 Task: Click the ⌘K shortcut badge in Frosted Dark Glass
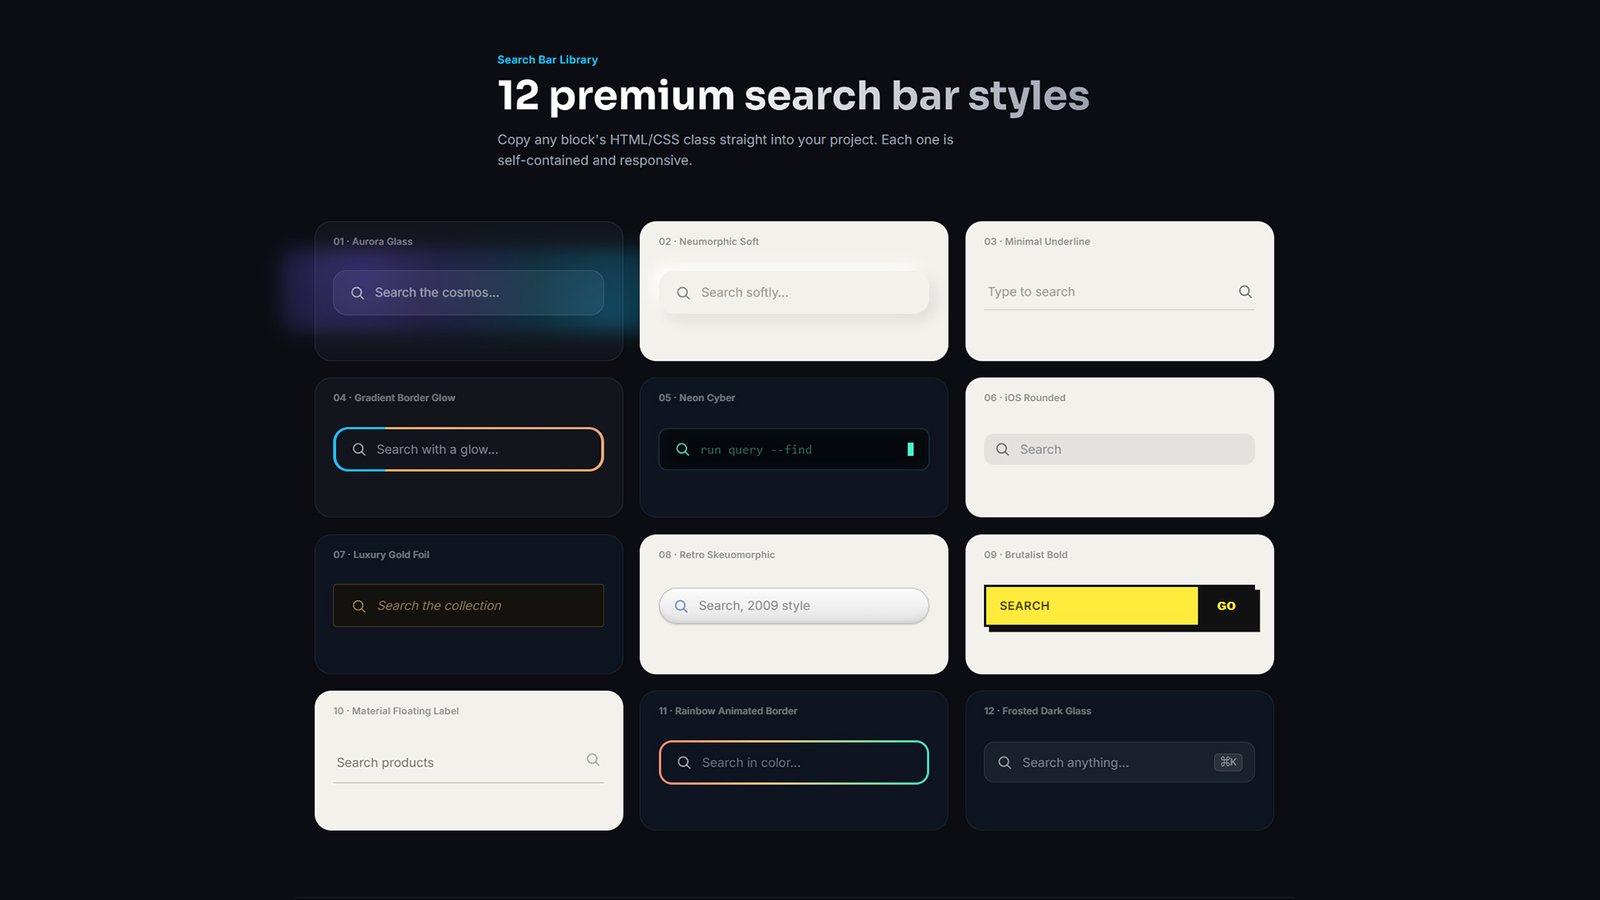click(x=1228, y=762)
